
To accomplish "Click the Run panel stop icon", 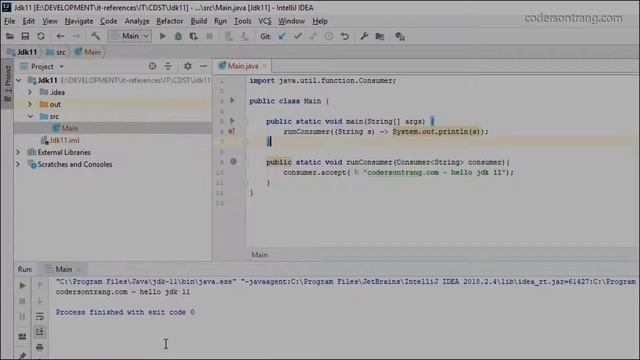I will point(22,301).
